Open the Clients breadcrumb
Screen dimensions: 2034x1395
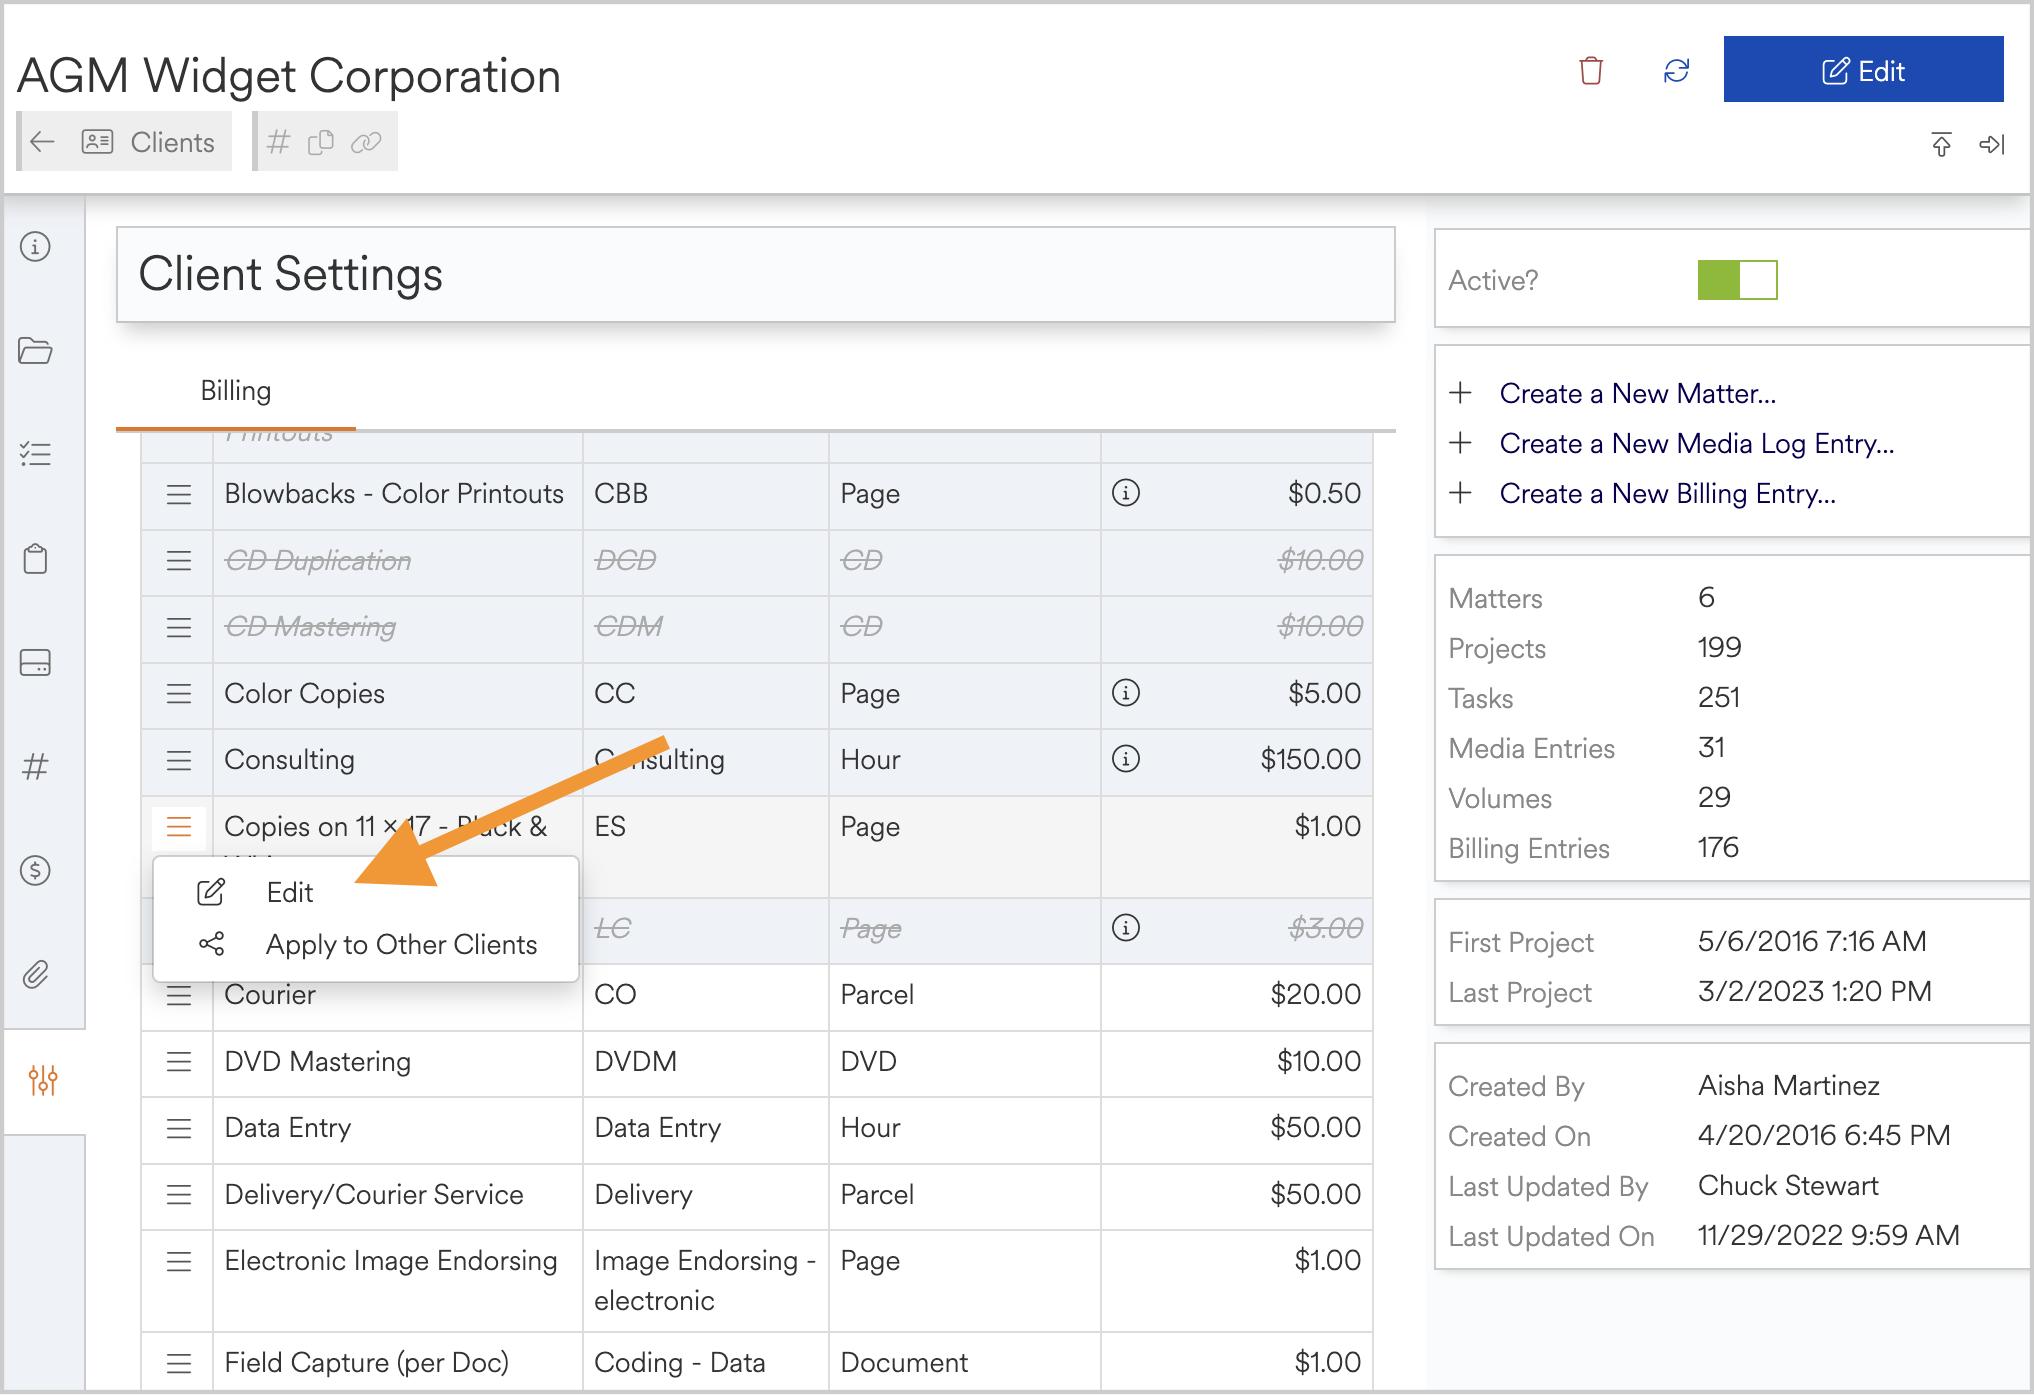[172, 142]
